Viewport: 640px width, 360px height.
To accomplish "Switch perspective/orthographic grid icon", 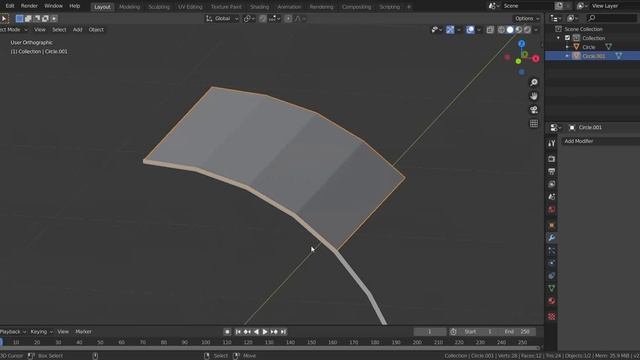I will tap(534, 123).
